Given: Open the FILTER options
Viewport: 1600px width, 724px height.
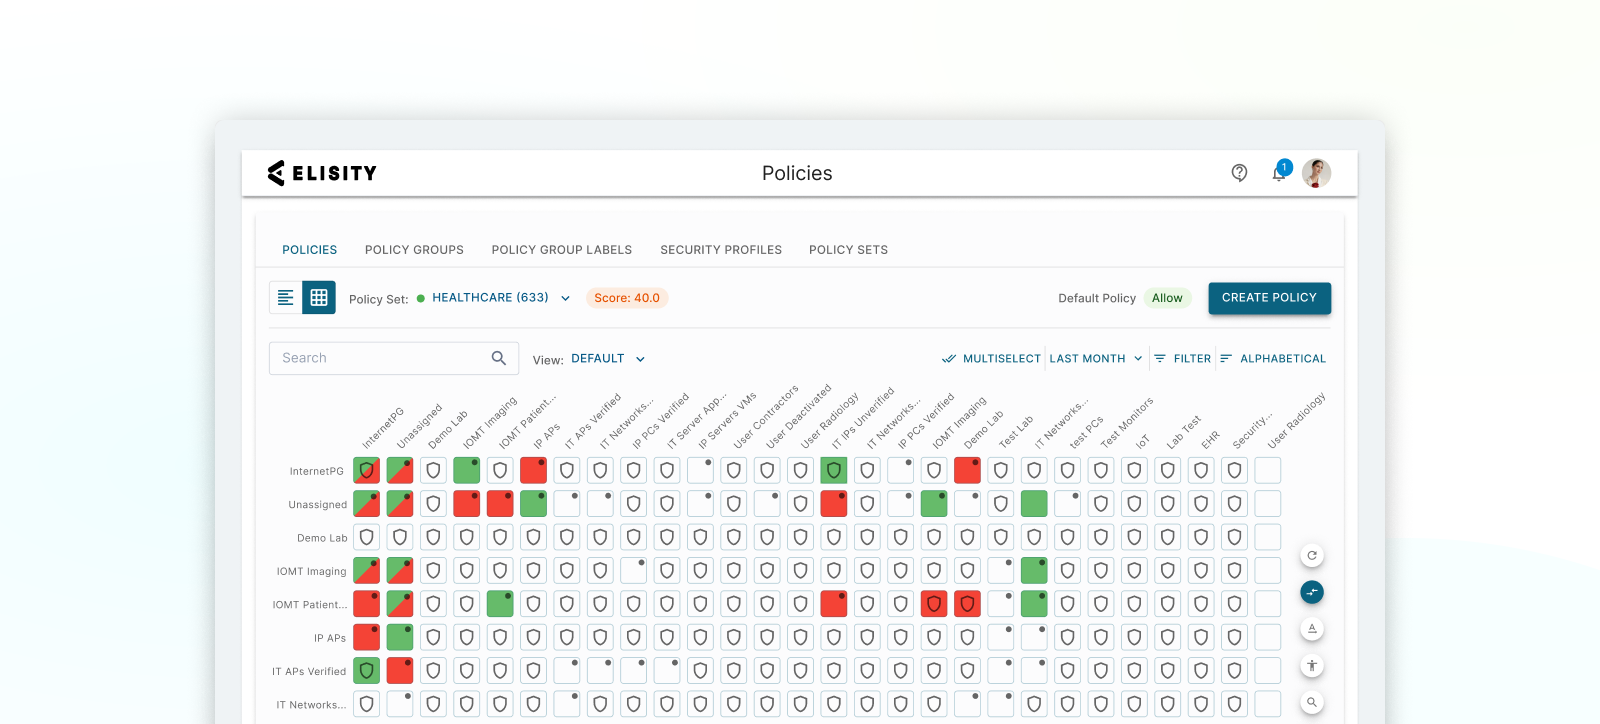Looking at the screenshot, I should pos(1182,358).
